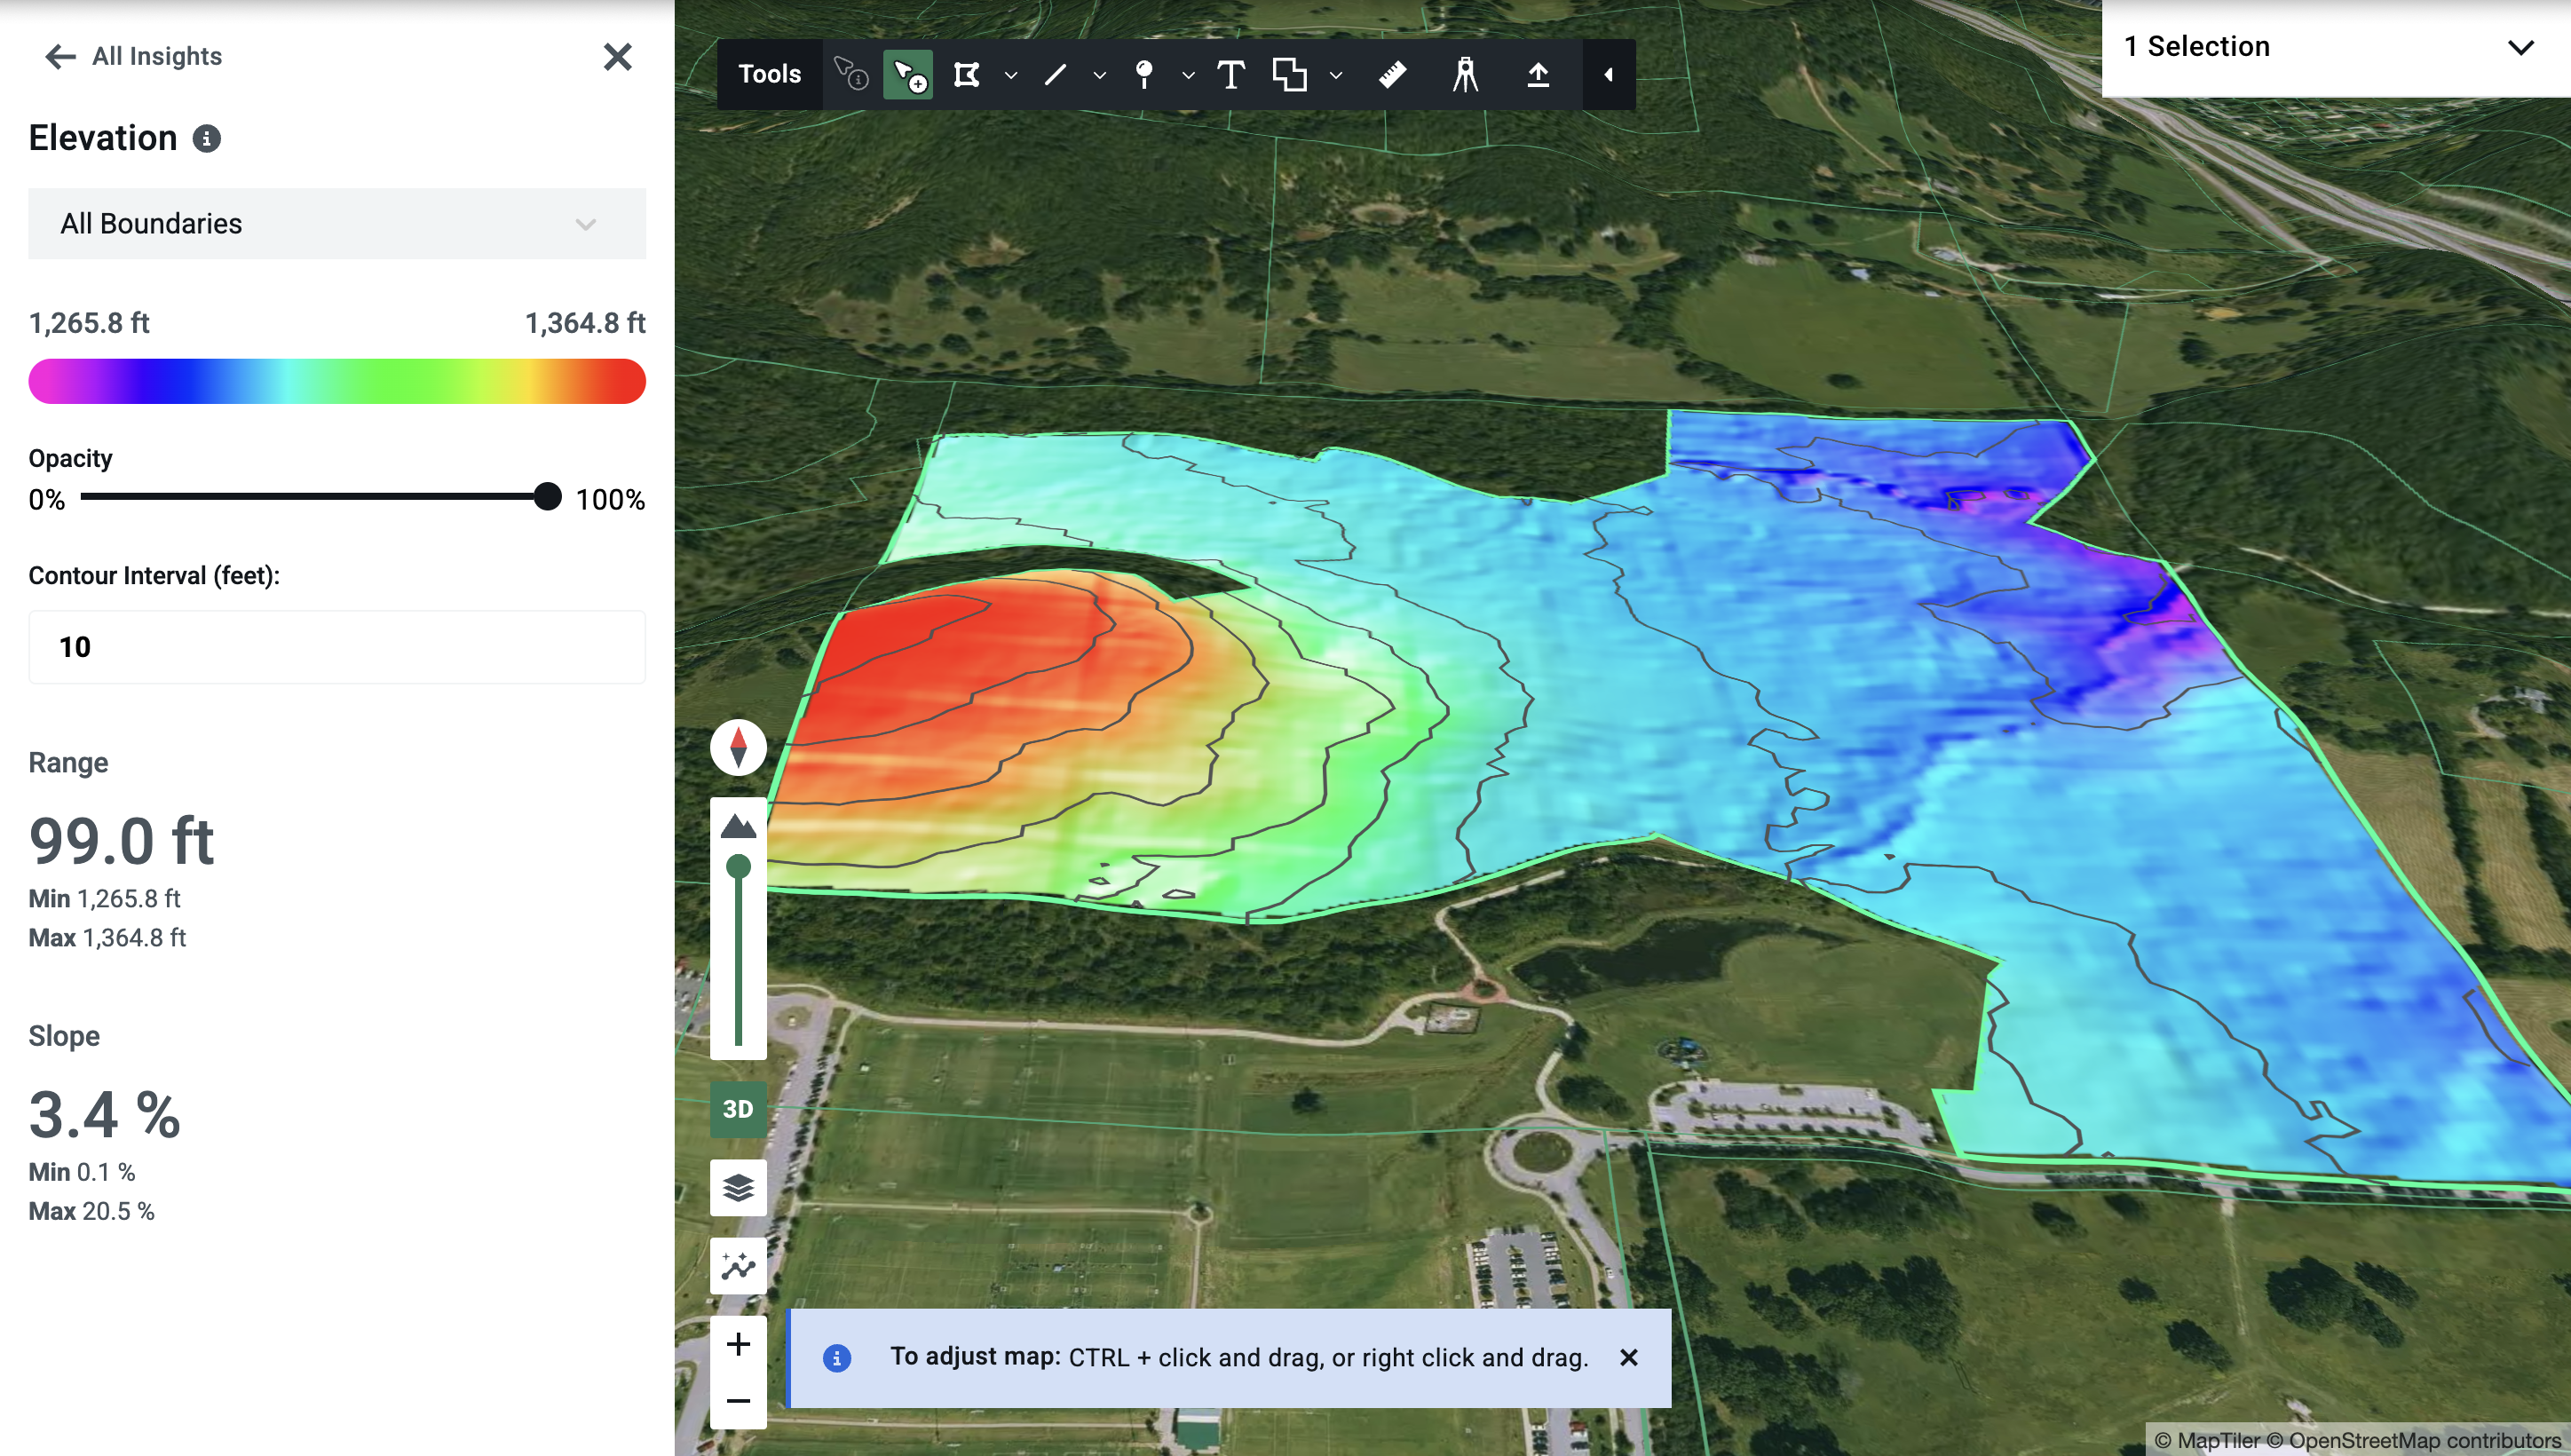Viewport: 2571px width, 1456px height.
Task: Open the survey tripod tool
Action: pos(1465,74)
